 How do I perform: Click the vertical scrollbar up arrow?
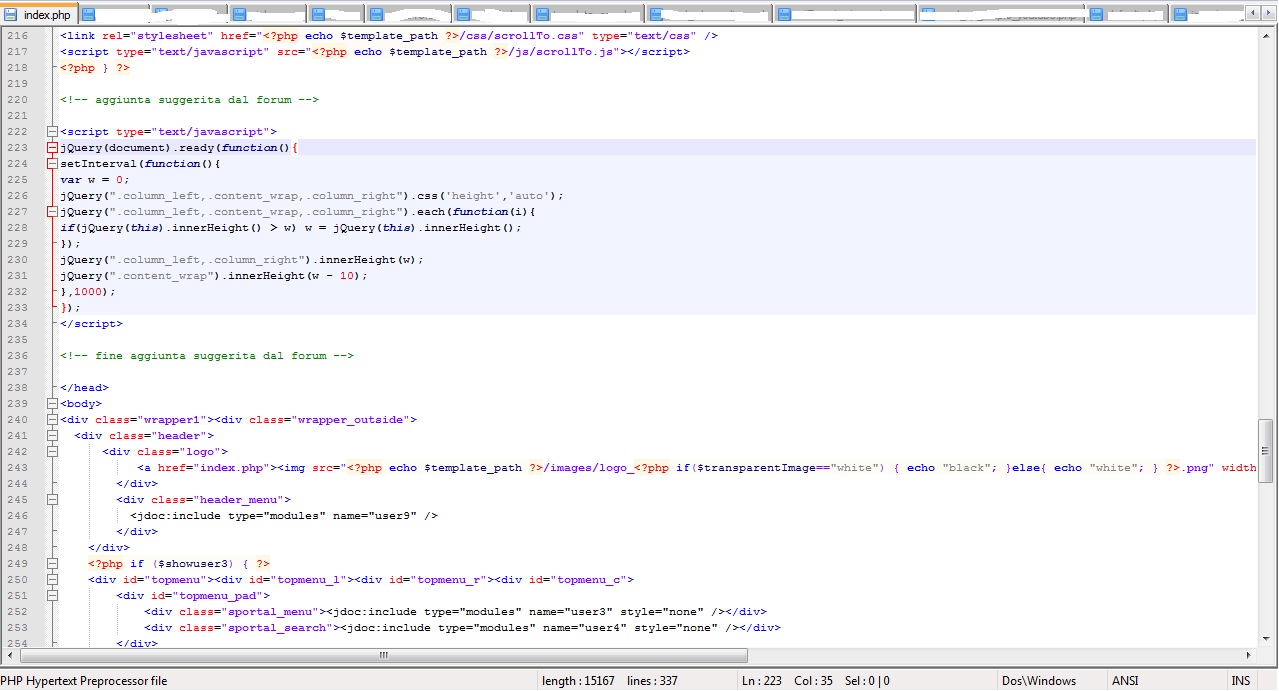[x=1267, y=35]
